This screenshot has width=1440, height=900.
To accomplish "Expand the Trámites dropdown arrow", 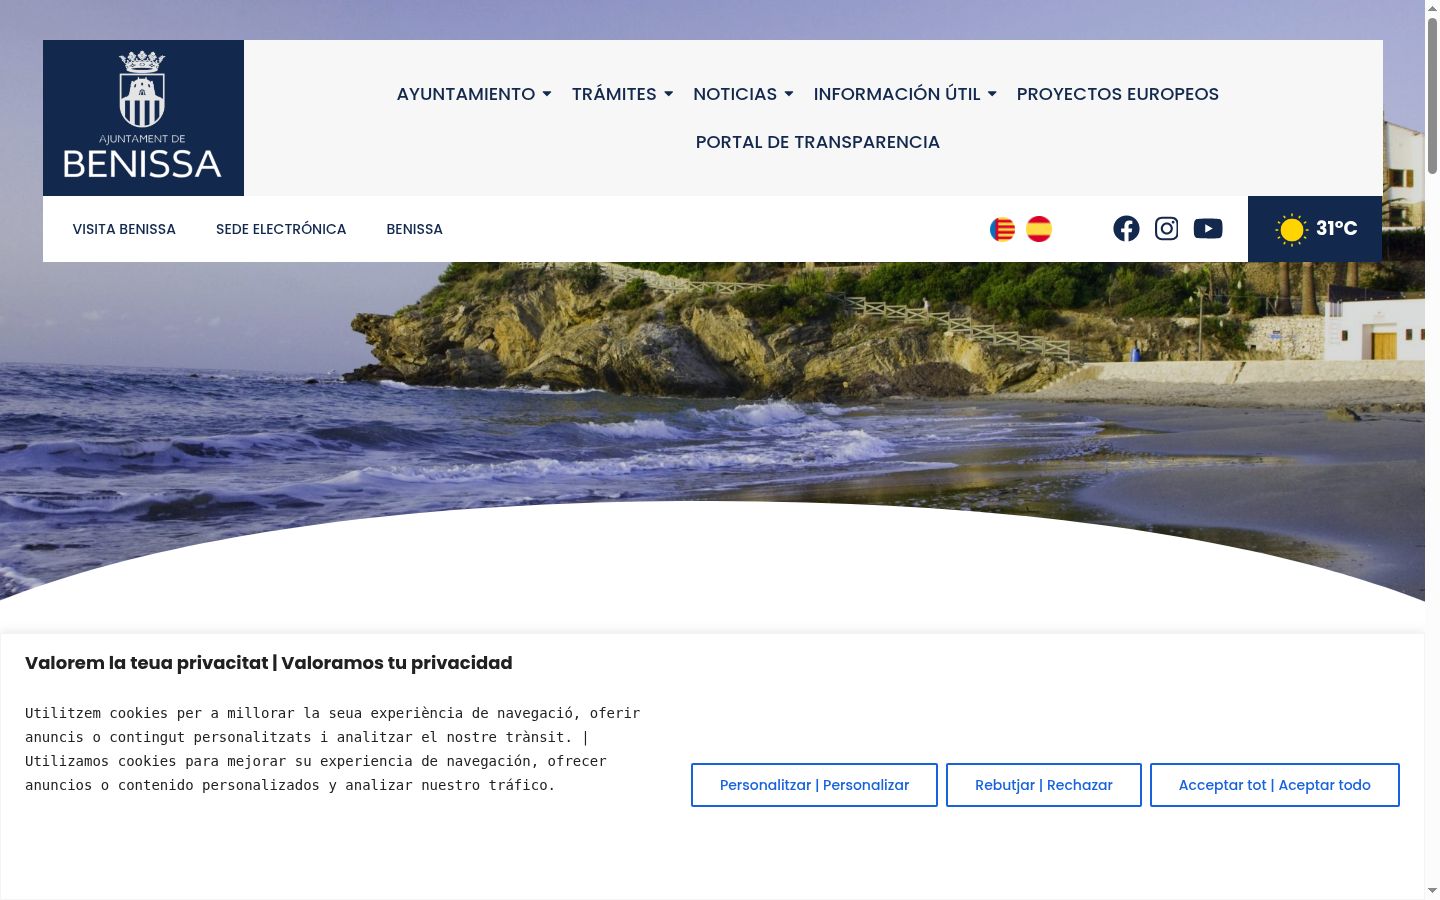I will [669, 94].
